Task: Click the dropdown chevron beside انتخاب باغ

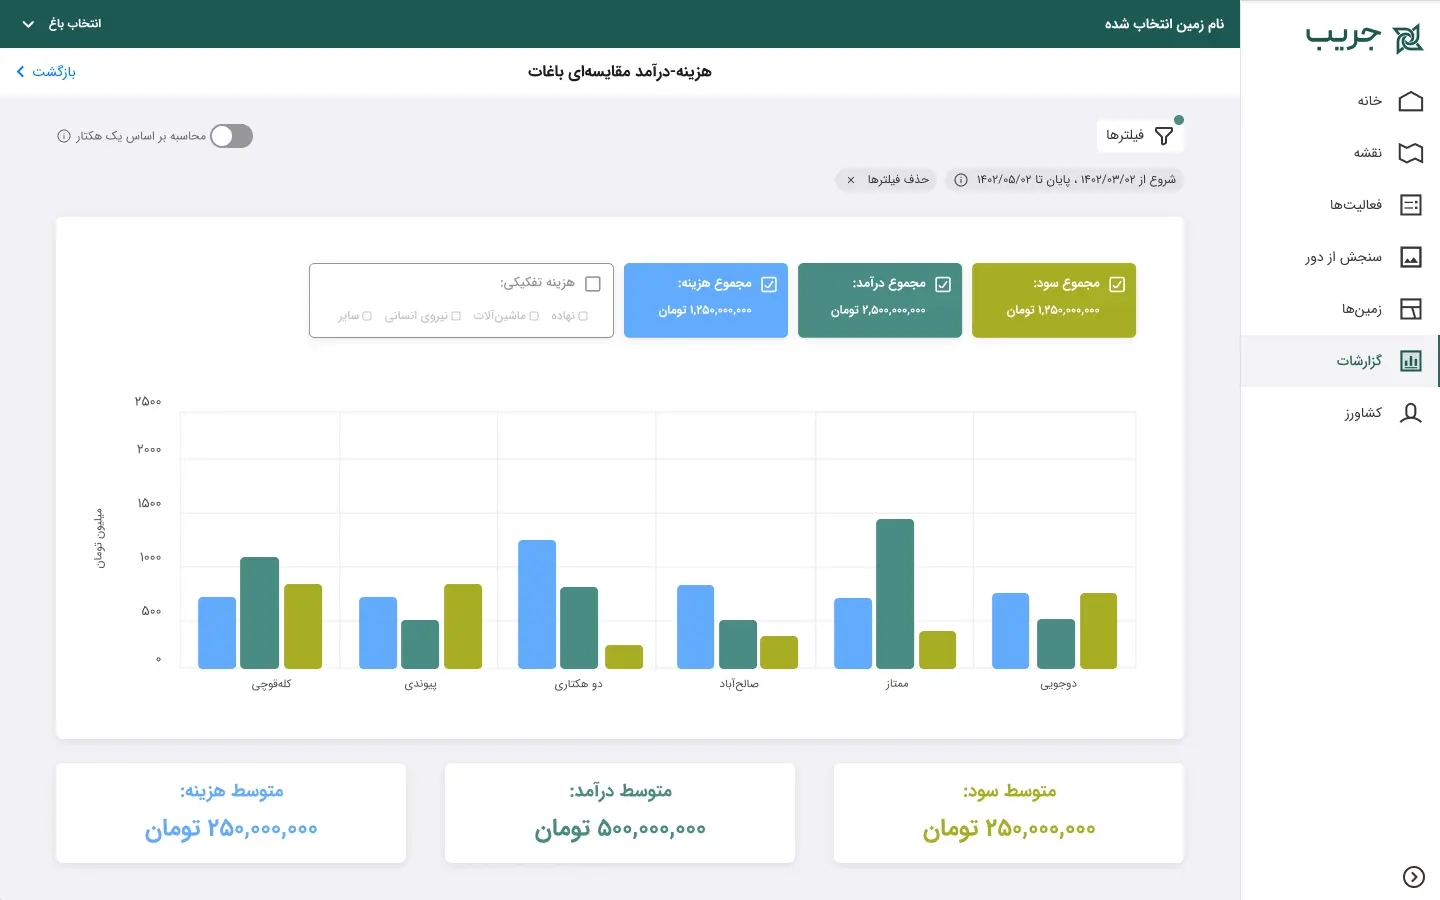Action: click(x=28, y=24)
